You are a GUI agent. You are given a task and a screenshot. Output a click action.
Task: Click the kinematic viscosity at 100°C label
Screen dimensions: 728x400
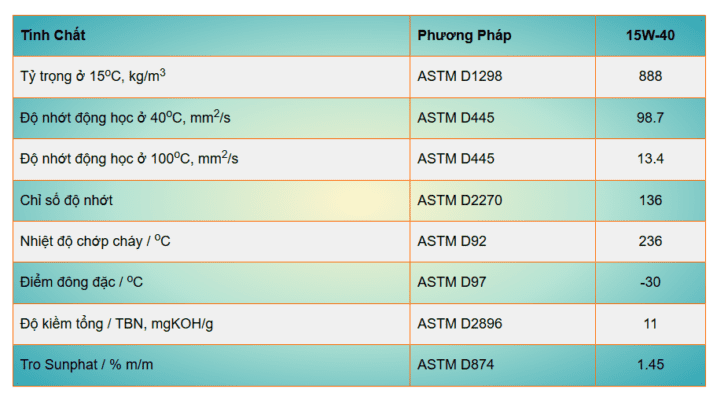click(x=130, y=158)
